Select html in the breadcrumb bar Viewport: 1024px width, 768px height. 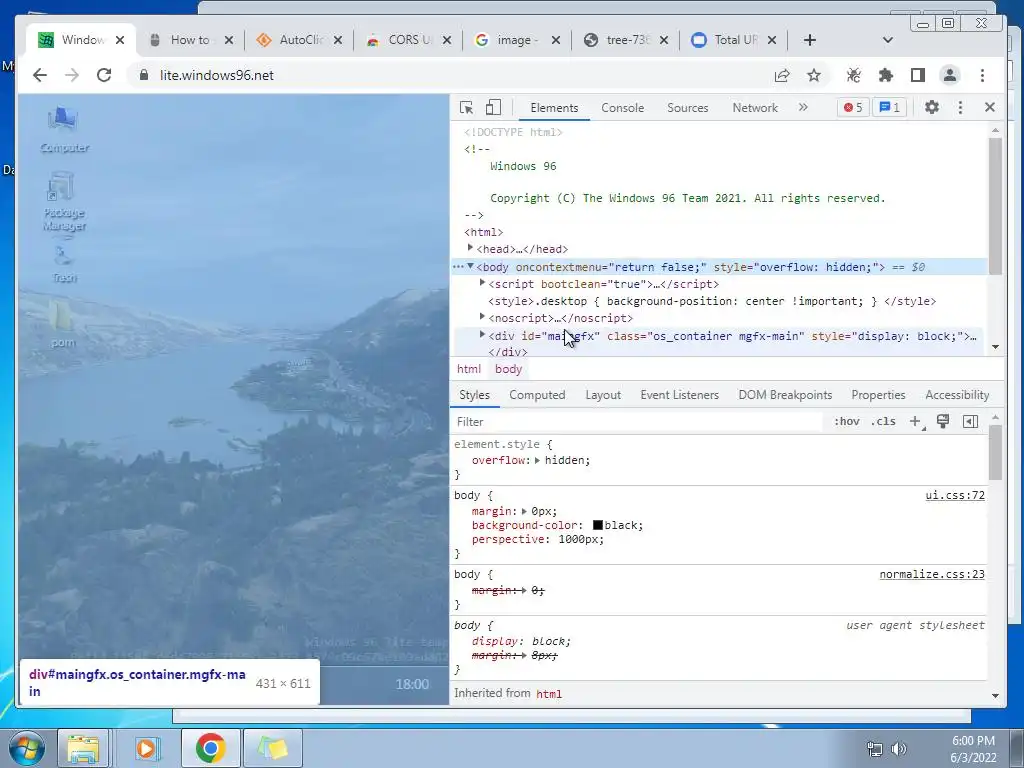(469, 369)
